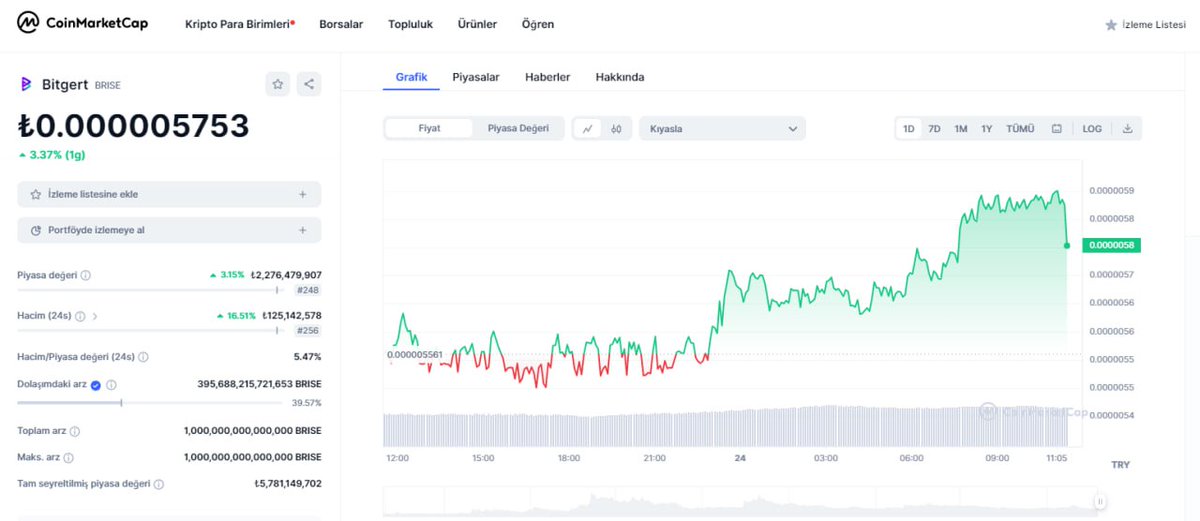Viewport: 1200px width, 521px height.
Task: Open Borsalar menu
Action: point(341,24)
